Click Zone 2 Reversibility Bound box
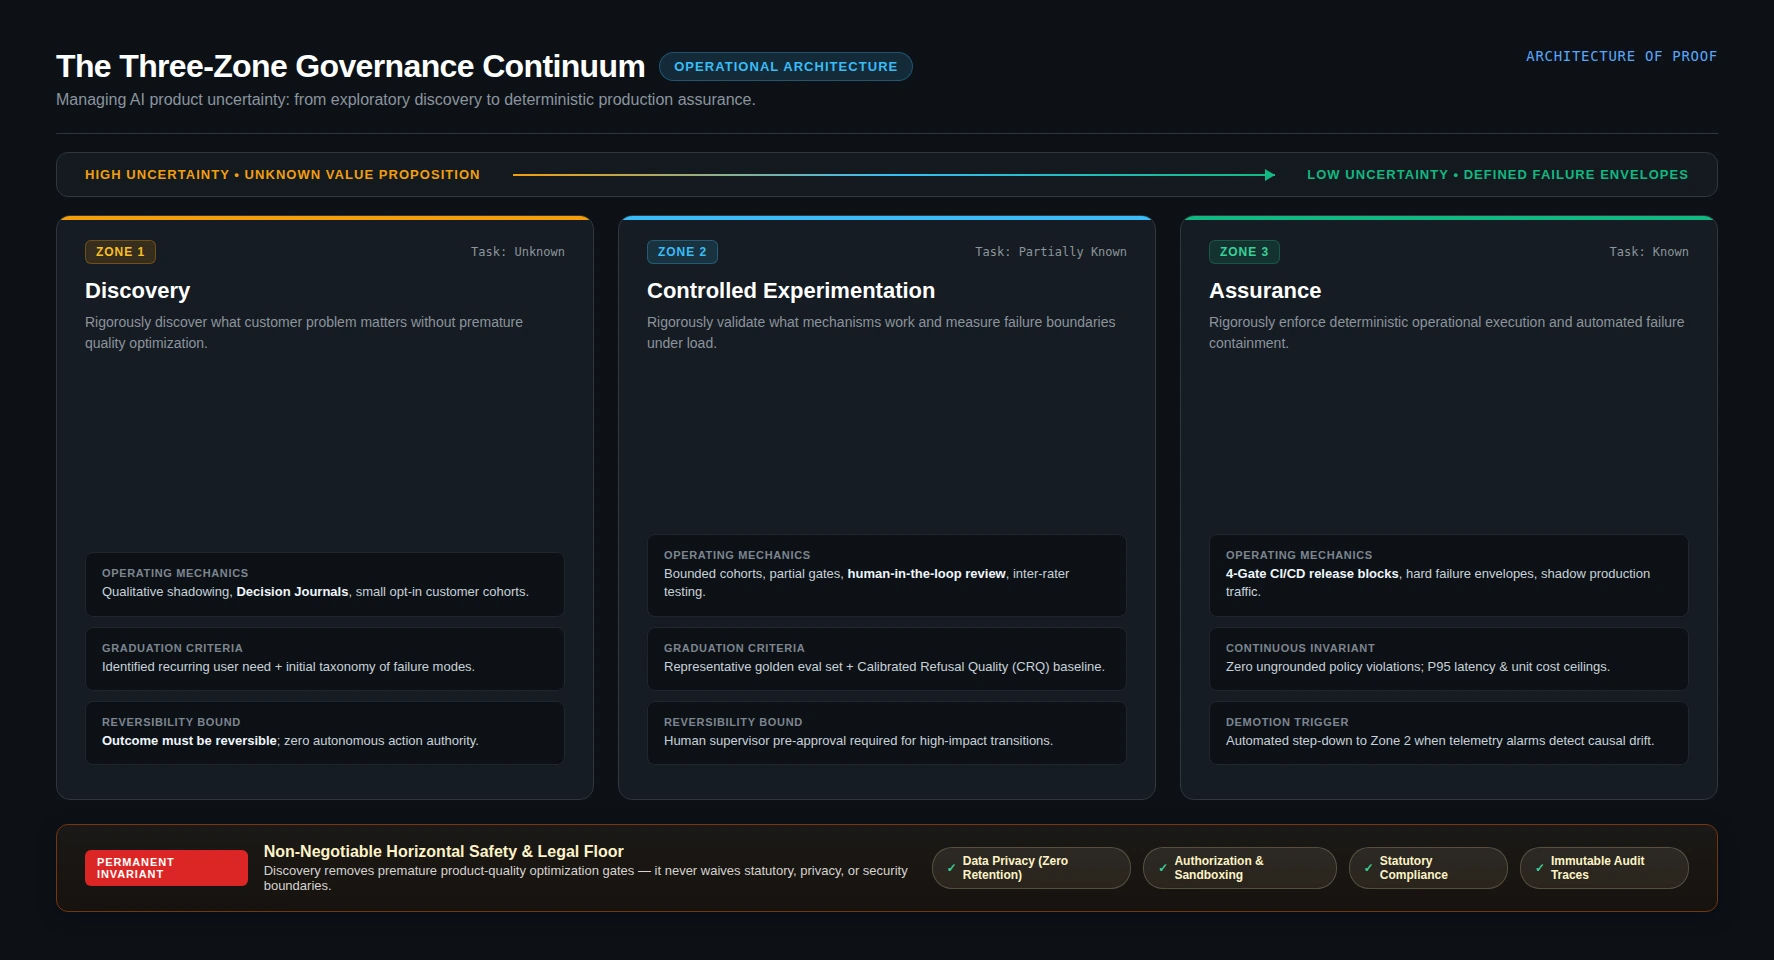 (x=887, y=733)
